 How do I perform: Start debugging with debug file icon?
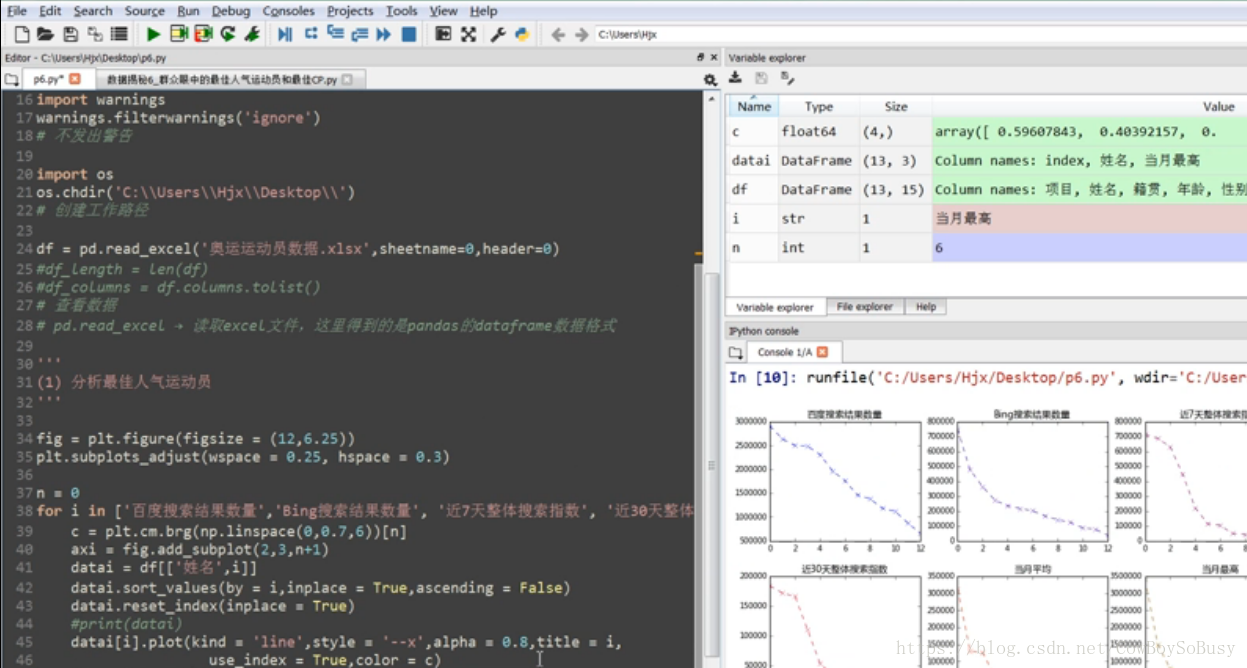[285, 34]
